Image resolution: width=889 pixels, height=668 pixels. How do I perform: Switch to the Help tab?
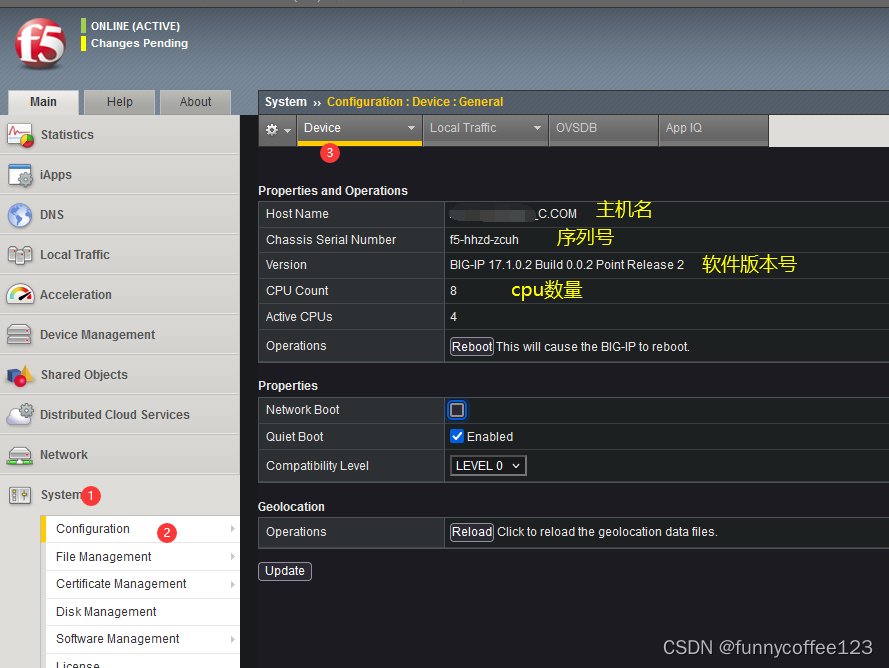[x=120, y=102]
